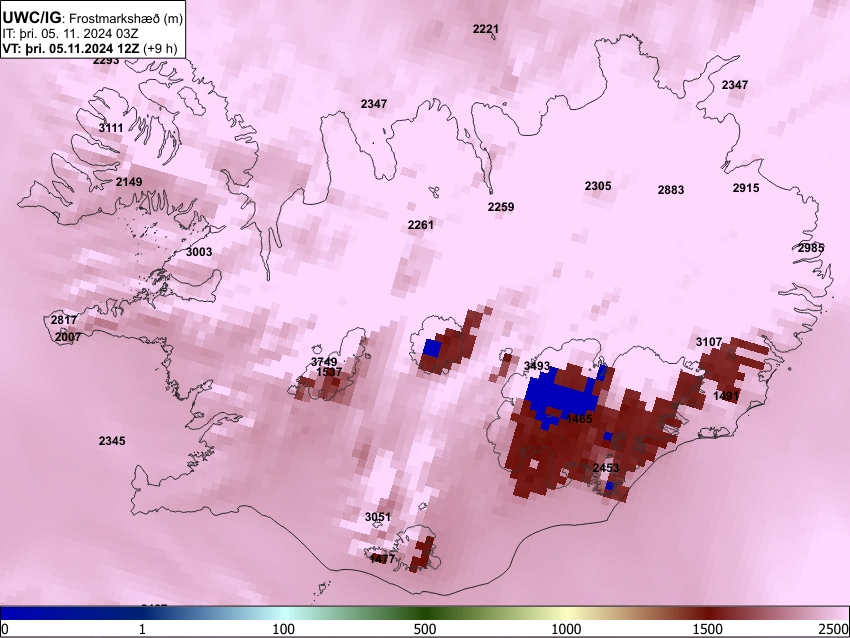
Task: Click the dark green section of the color bar
Action: pos(425,614)
